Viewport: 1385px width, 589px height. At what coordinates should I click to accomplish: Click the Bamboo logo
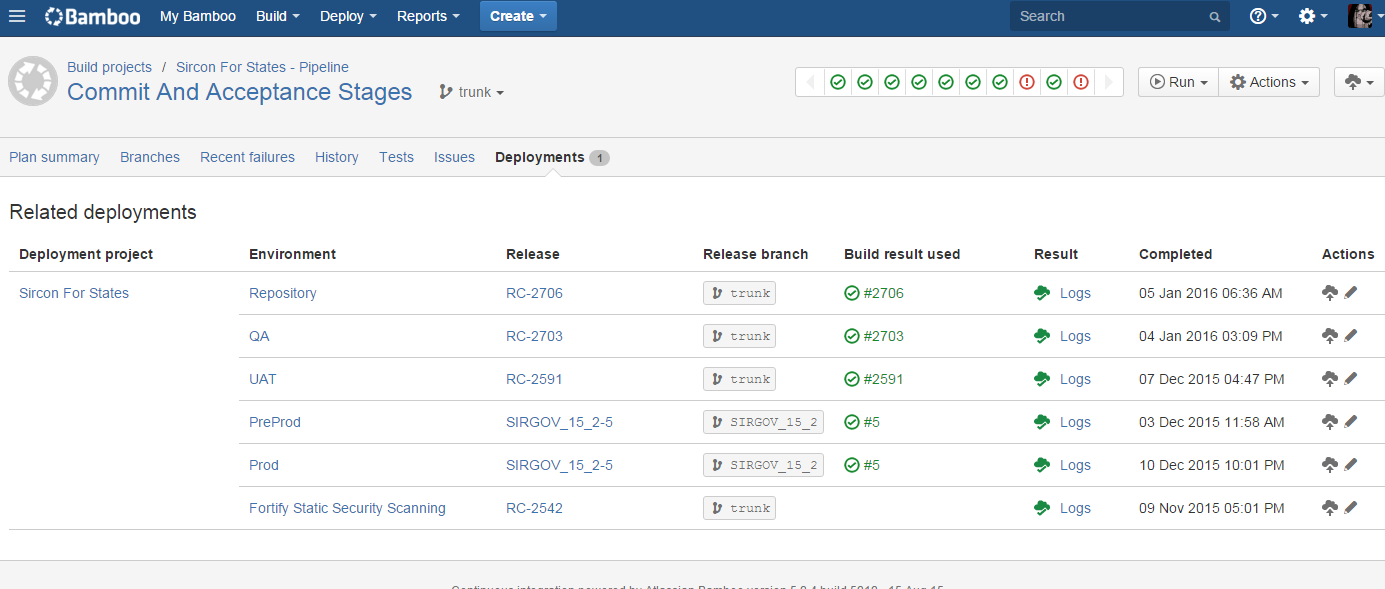pos(92,16)
